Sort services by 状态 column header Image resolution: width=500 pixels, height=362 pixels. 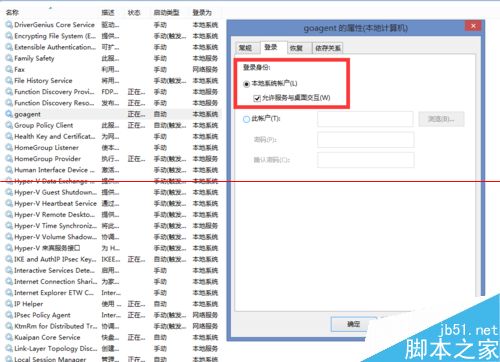[134, 13]
